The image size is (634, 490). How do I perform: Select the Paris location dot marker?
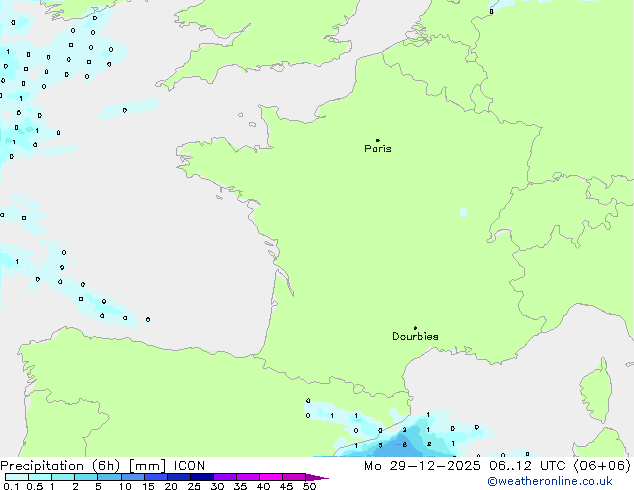[378, 140]
